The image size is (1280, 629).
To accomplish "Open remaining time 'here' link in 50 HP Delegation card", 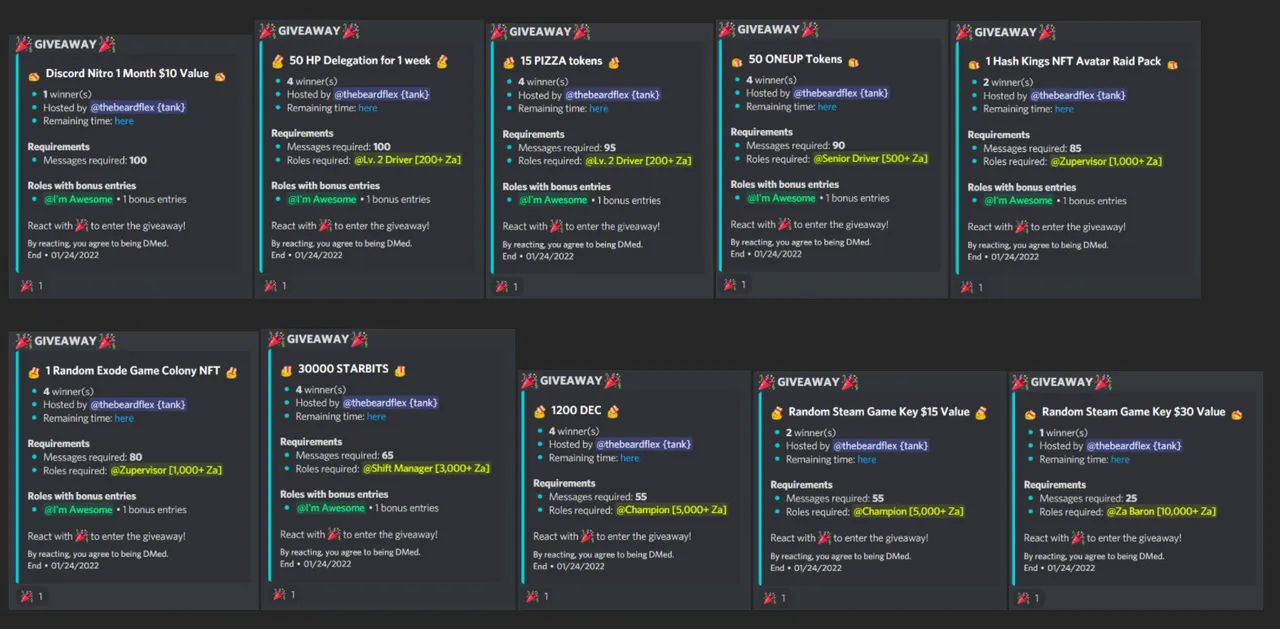I will pos(367,108).
